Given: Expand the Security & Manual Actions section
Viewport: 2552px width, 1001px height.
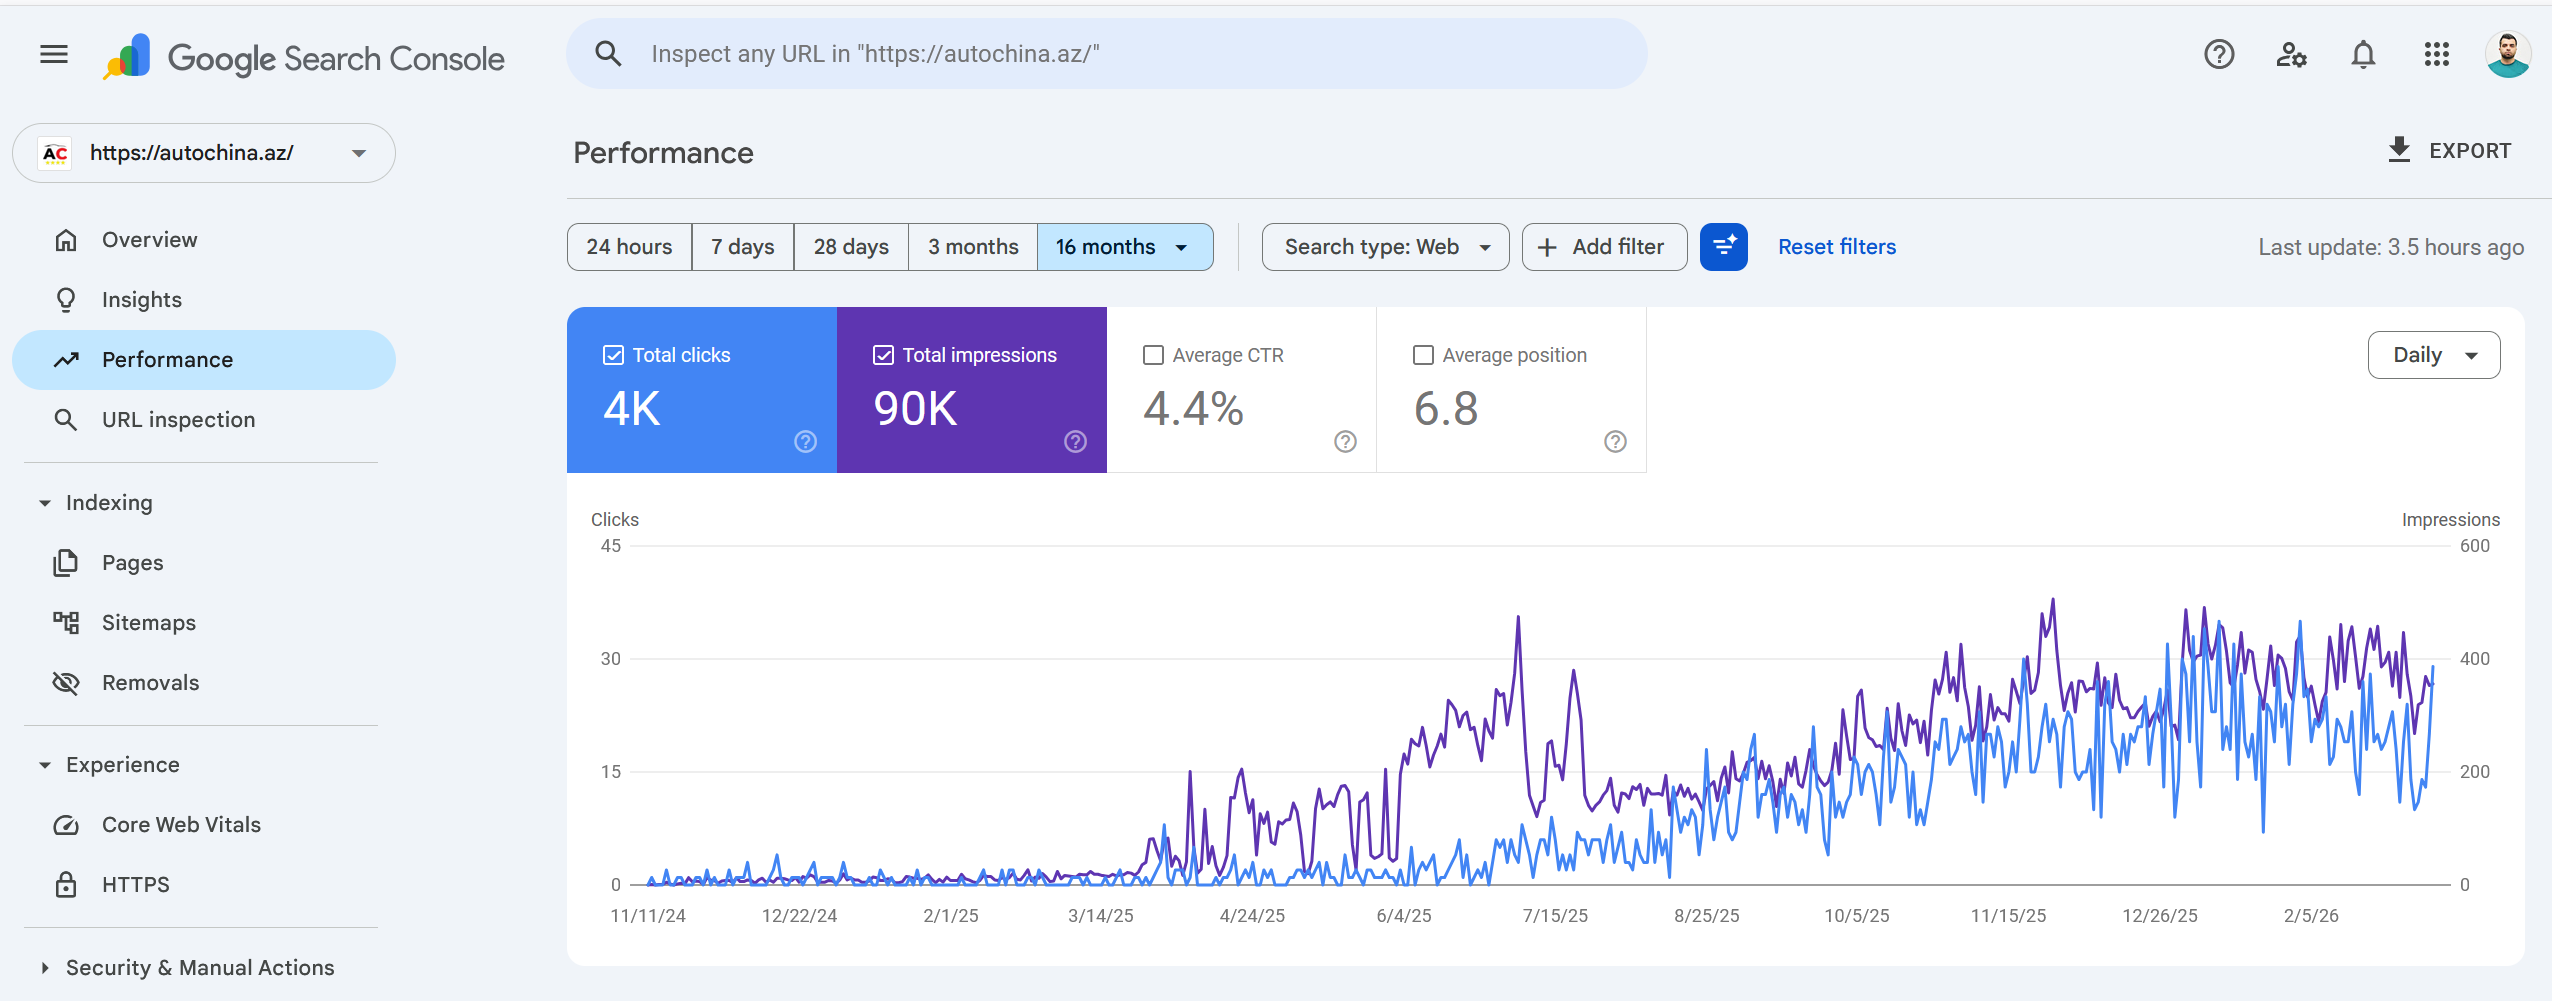Looking at the screenshot, I should (45, 967).
